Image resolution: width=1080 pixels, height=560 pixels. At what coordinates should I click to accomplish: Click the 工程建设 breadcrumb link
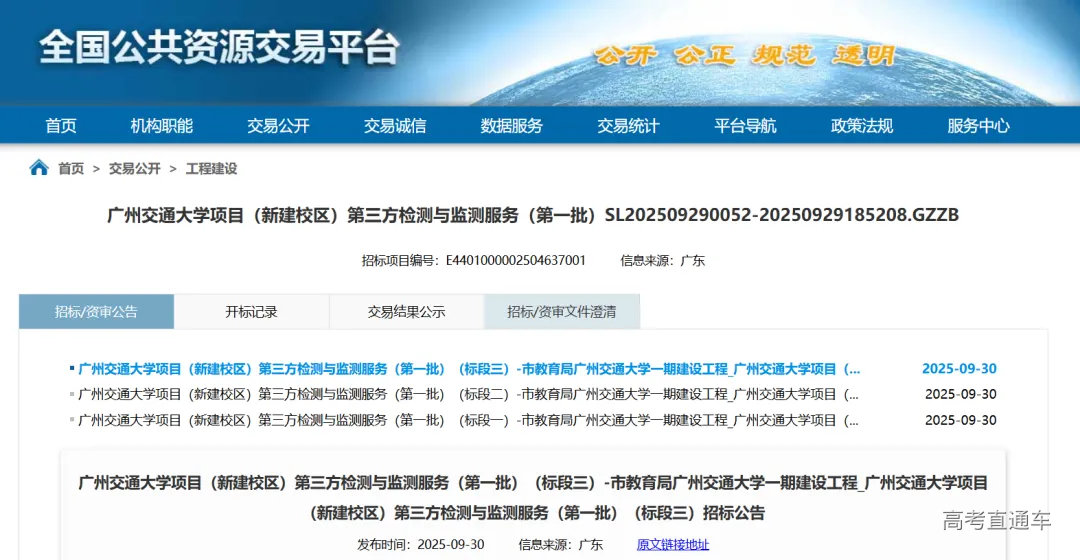pos(211,169)
